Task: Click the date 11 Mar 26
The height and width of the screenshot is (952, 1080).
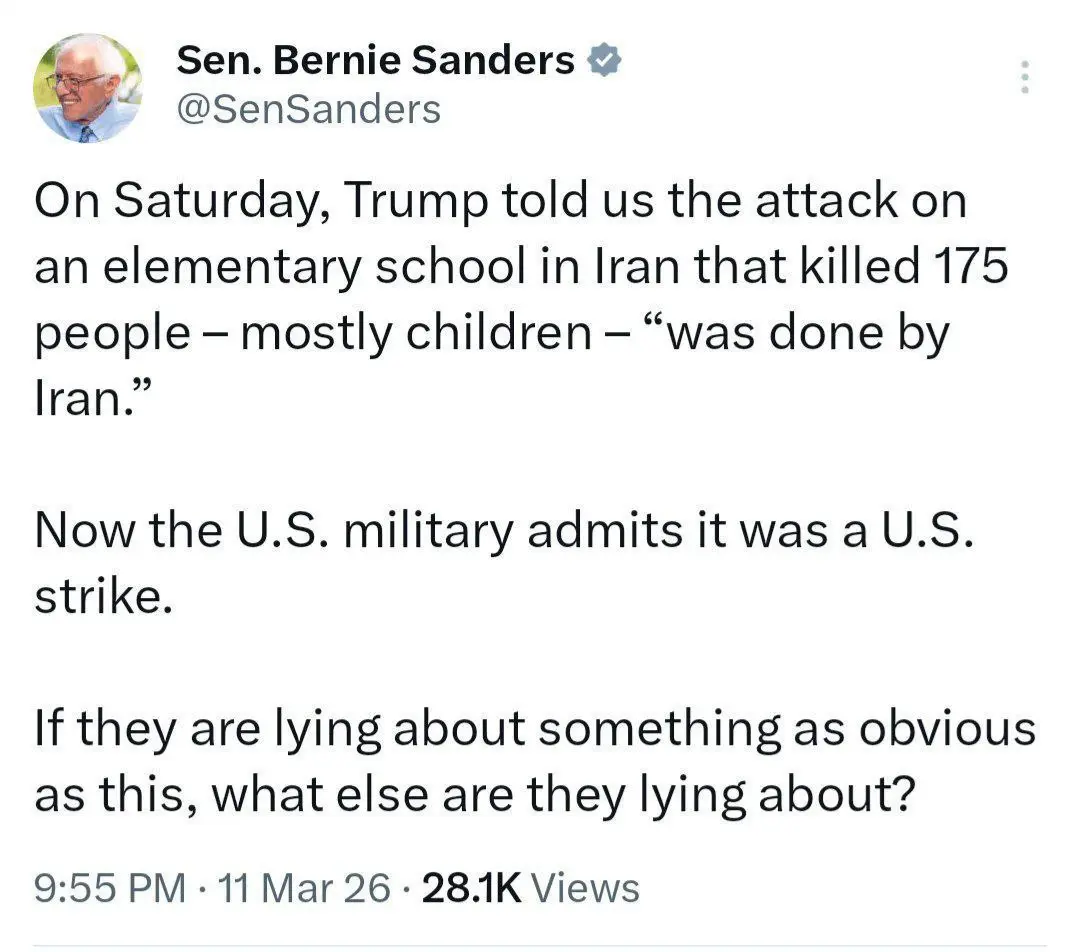Action: pos(307,887)
